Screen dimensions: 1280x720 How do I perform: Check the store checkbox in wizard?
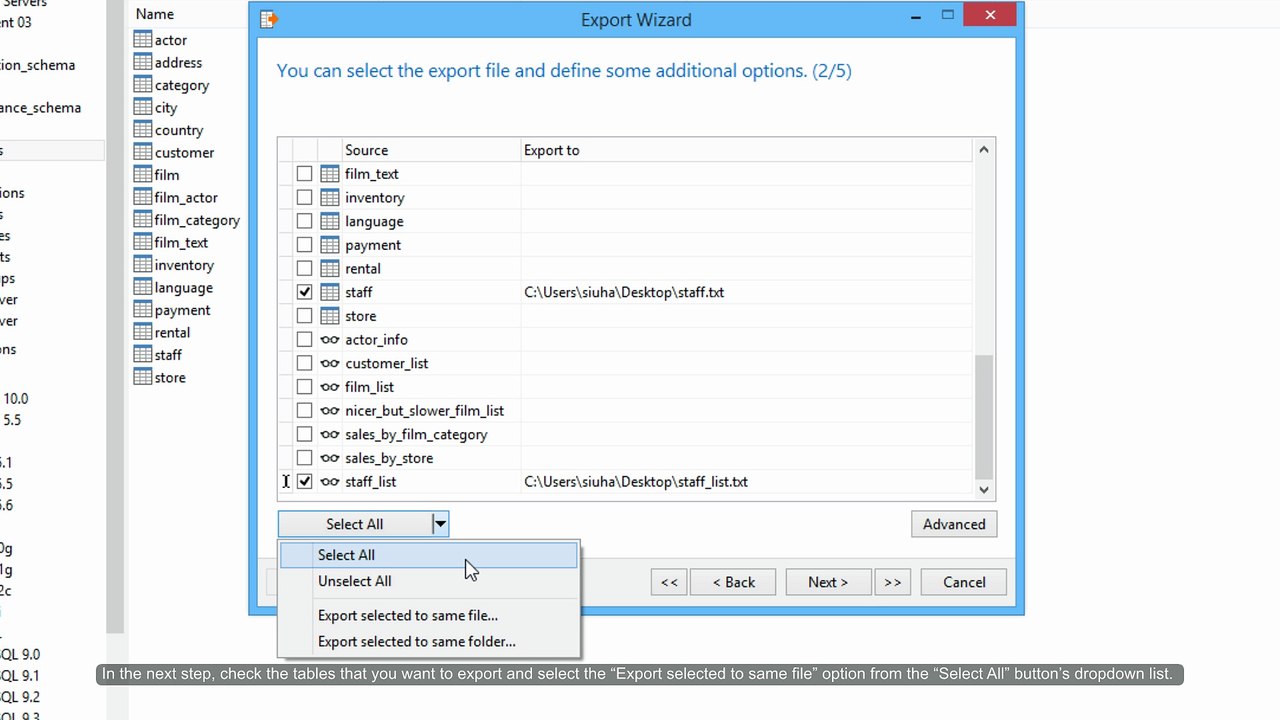coord(305,316)
